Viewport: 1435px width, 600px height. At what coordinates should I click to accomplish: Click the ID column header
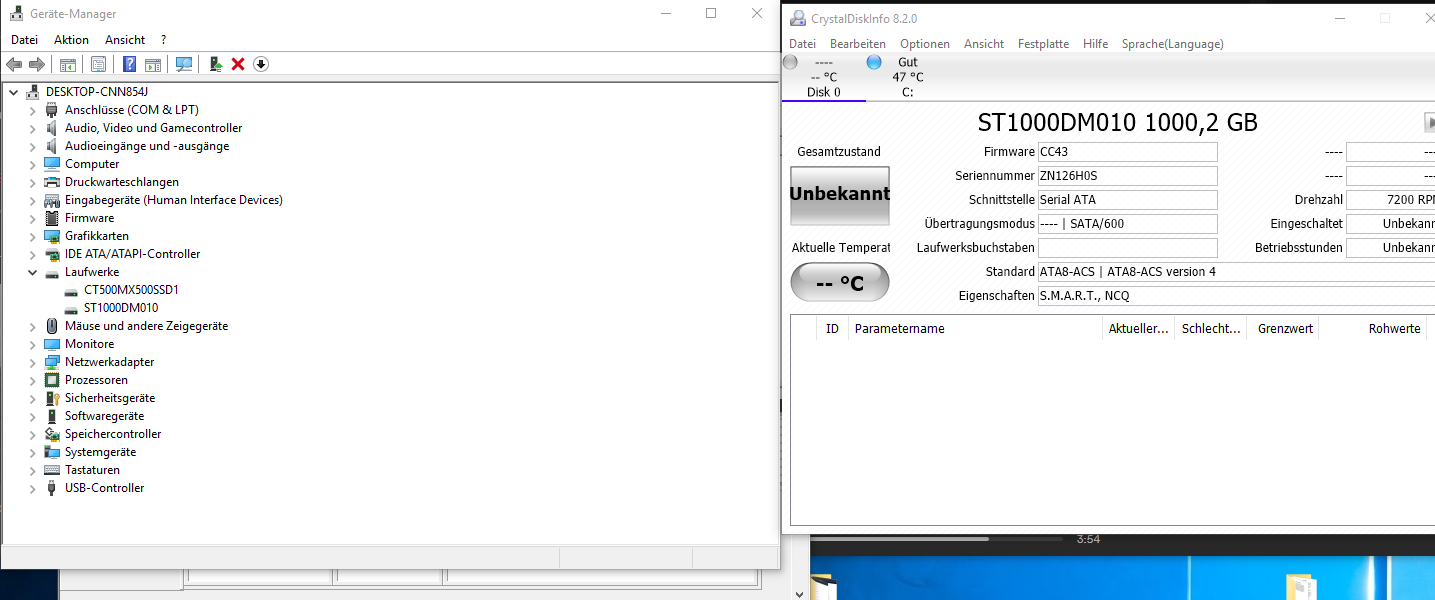[x=832, y=328]
